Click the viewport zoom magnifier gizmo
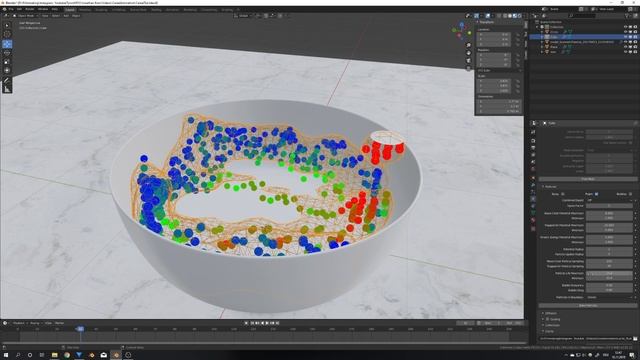Image resolution: width=640 pixels, height=360 pixels. tap(469, 45)
